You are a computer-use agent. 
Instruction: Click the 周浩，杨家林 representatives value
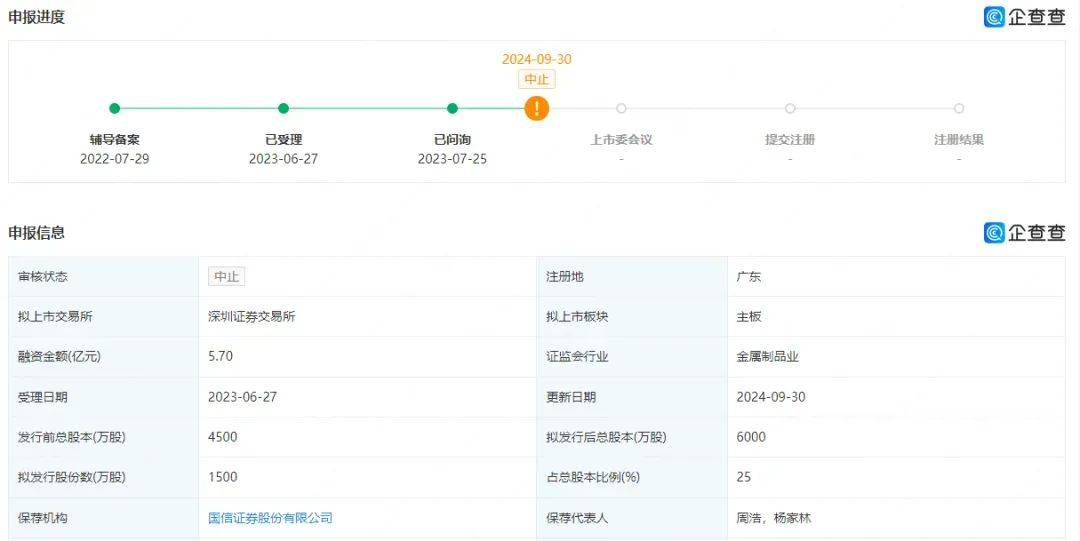773,518
